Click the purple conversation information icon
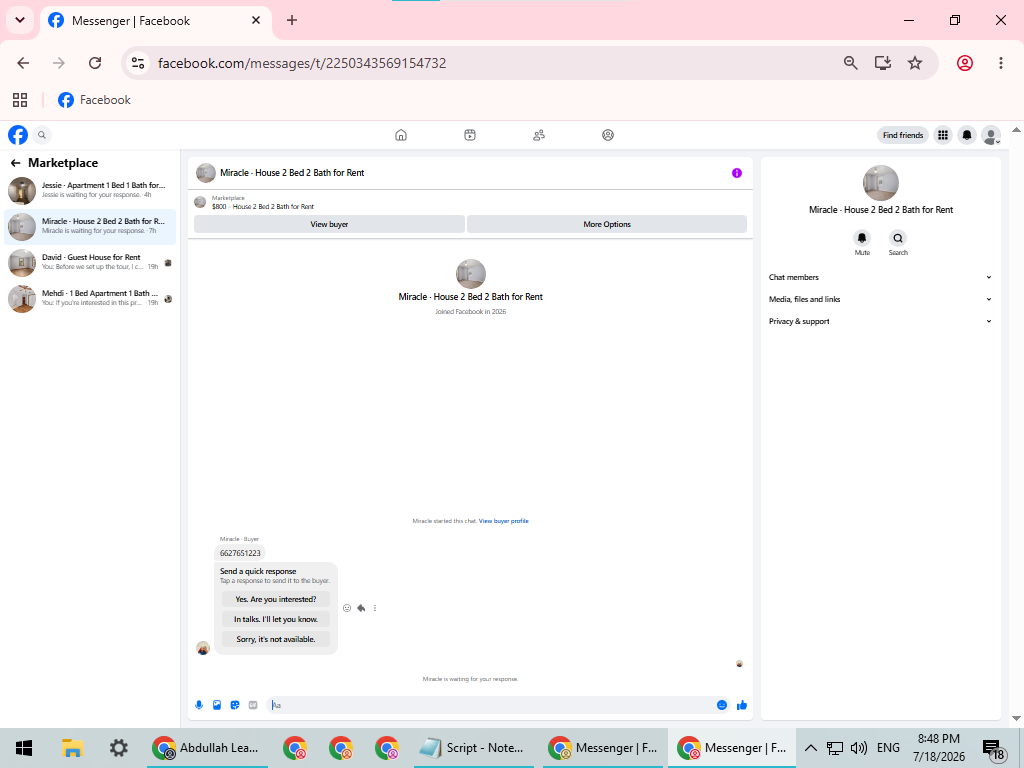The image size is (1024, 768). point(737,173)
